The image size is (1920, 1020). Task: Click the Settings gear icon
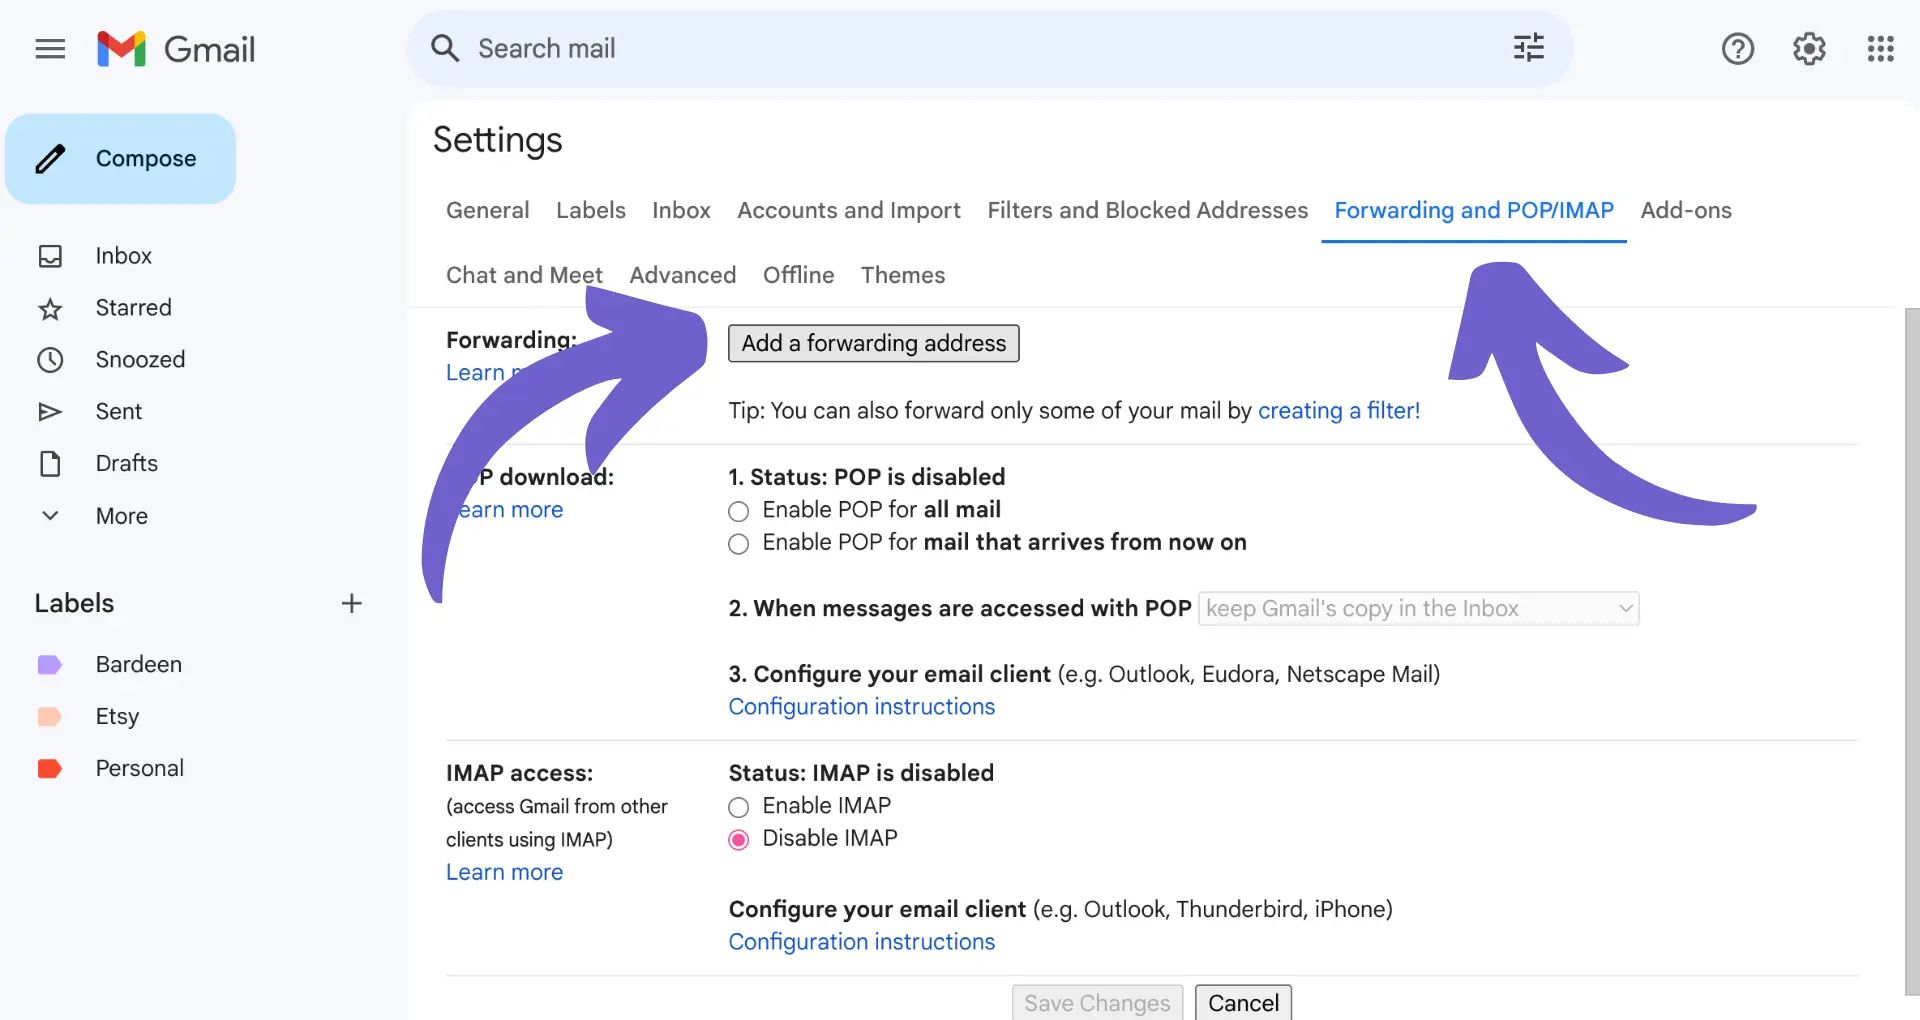pyautogui.click(x=1808, y=48)
